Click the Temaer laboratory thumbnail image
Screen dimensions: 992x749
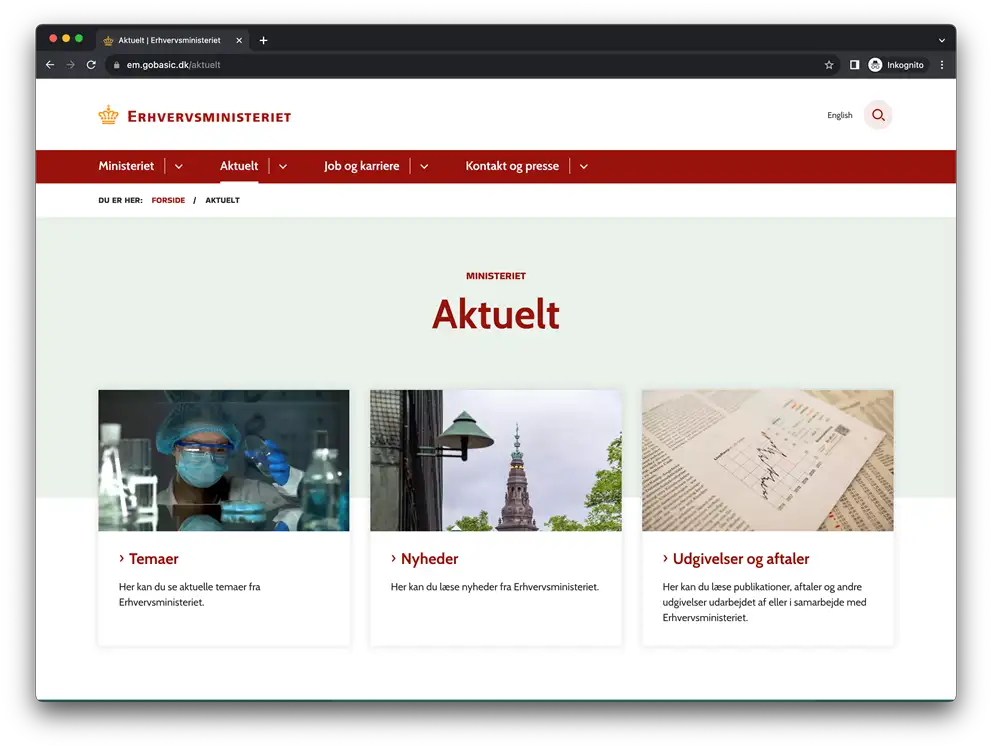point(224,460)
